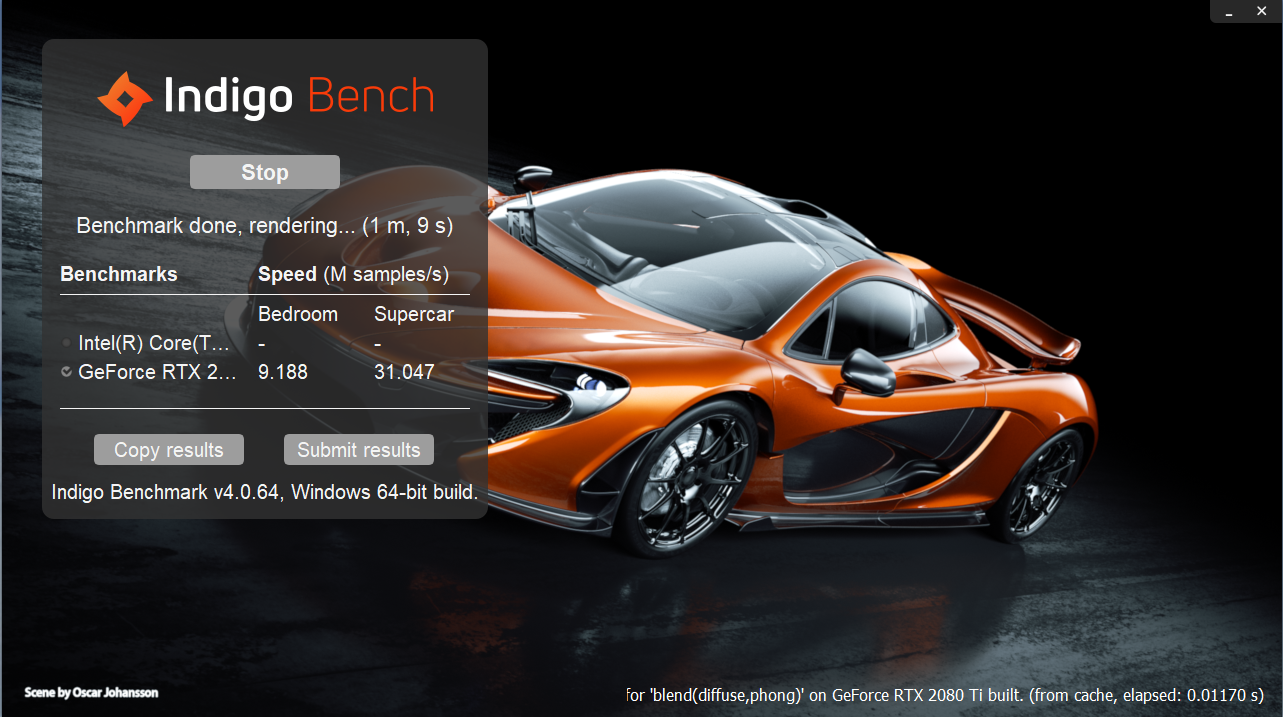Image resolution: width=1283 pixels, height=717 pixels.
Task: Click the Stop button
Action: coord(265,172)
